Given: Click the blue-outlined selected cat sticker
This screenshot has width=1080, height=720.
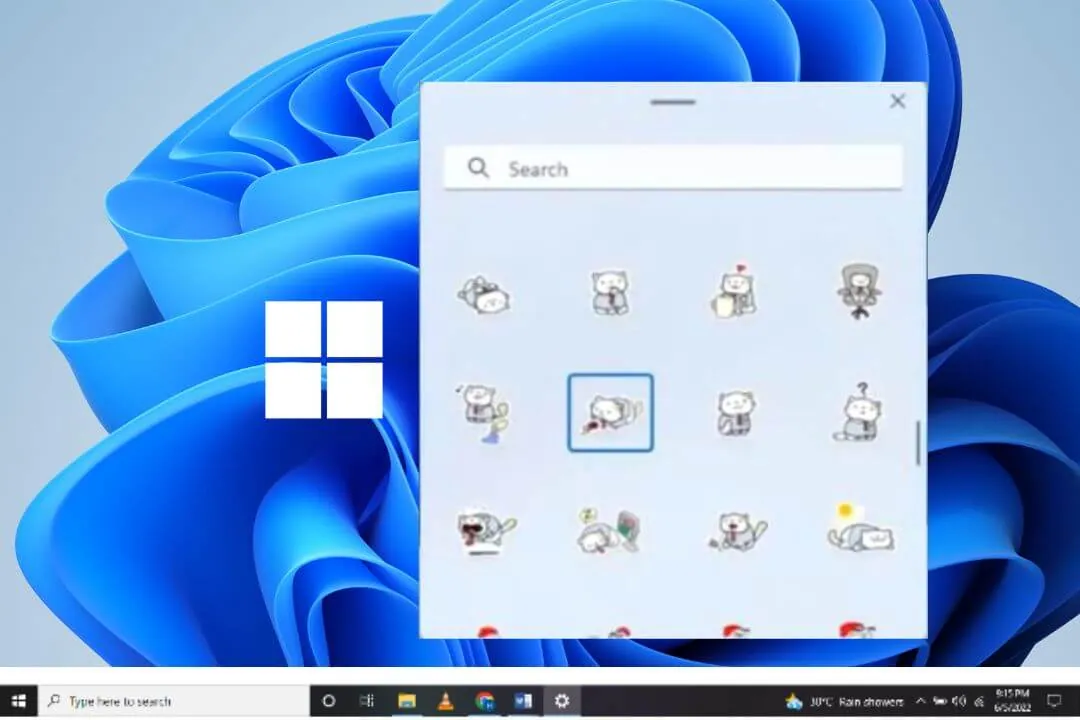Looking at the screenshot, I should (610, 413).
